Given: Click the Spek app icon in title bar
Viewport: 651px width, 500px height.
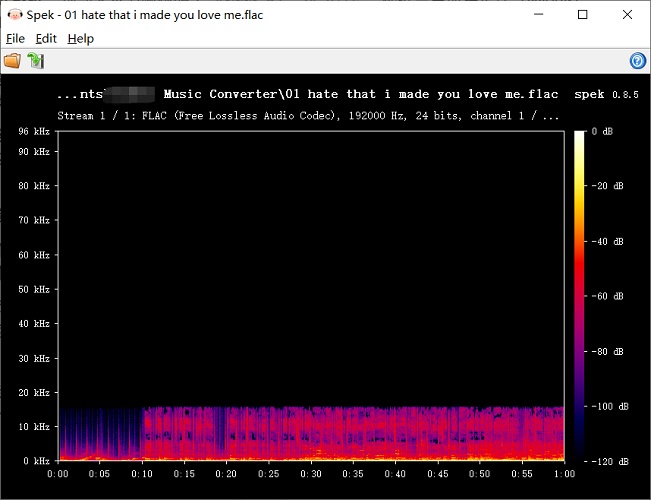Looking at the screenshot, I should [x=15, y=15].
